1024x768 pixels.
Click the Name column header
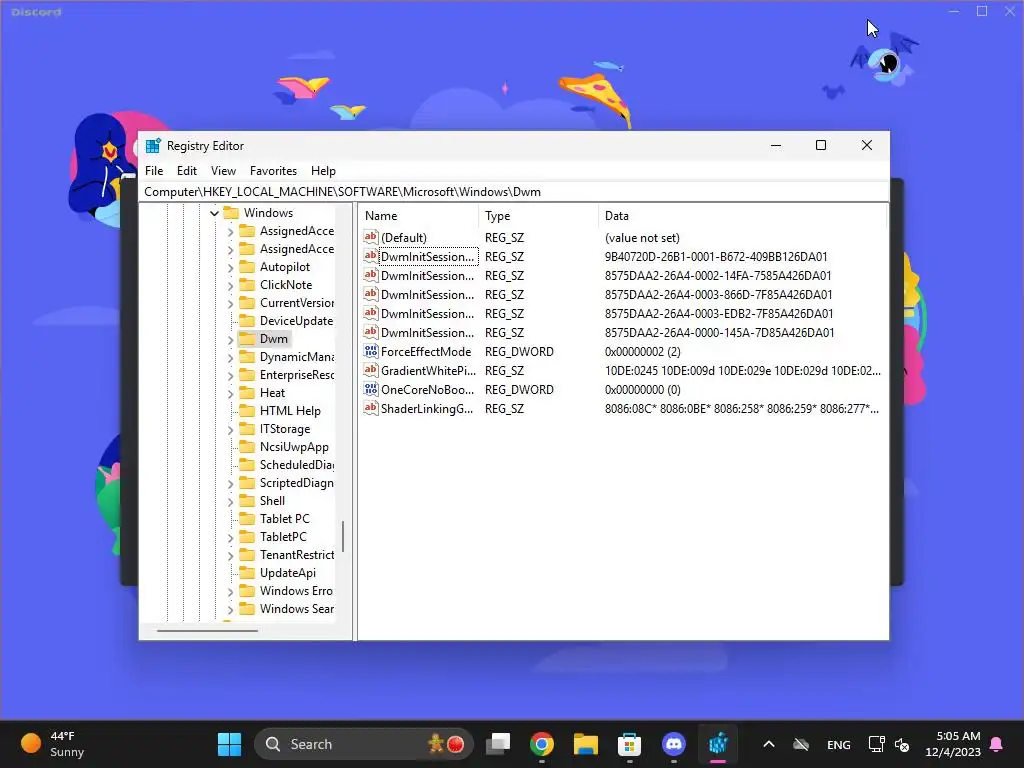(x=419, y=216)
